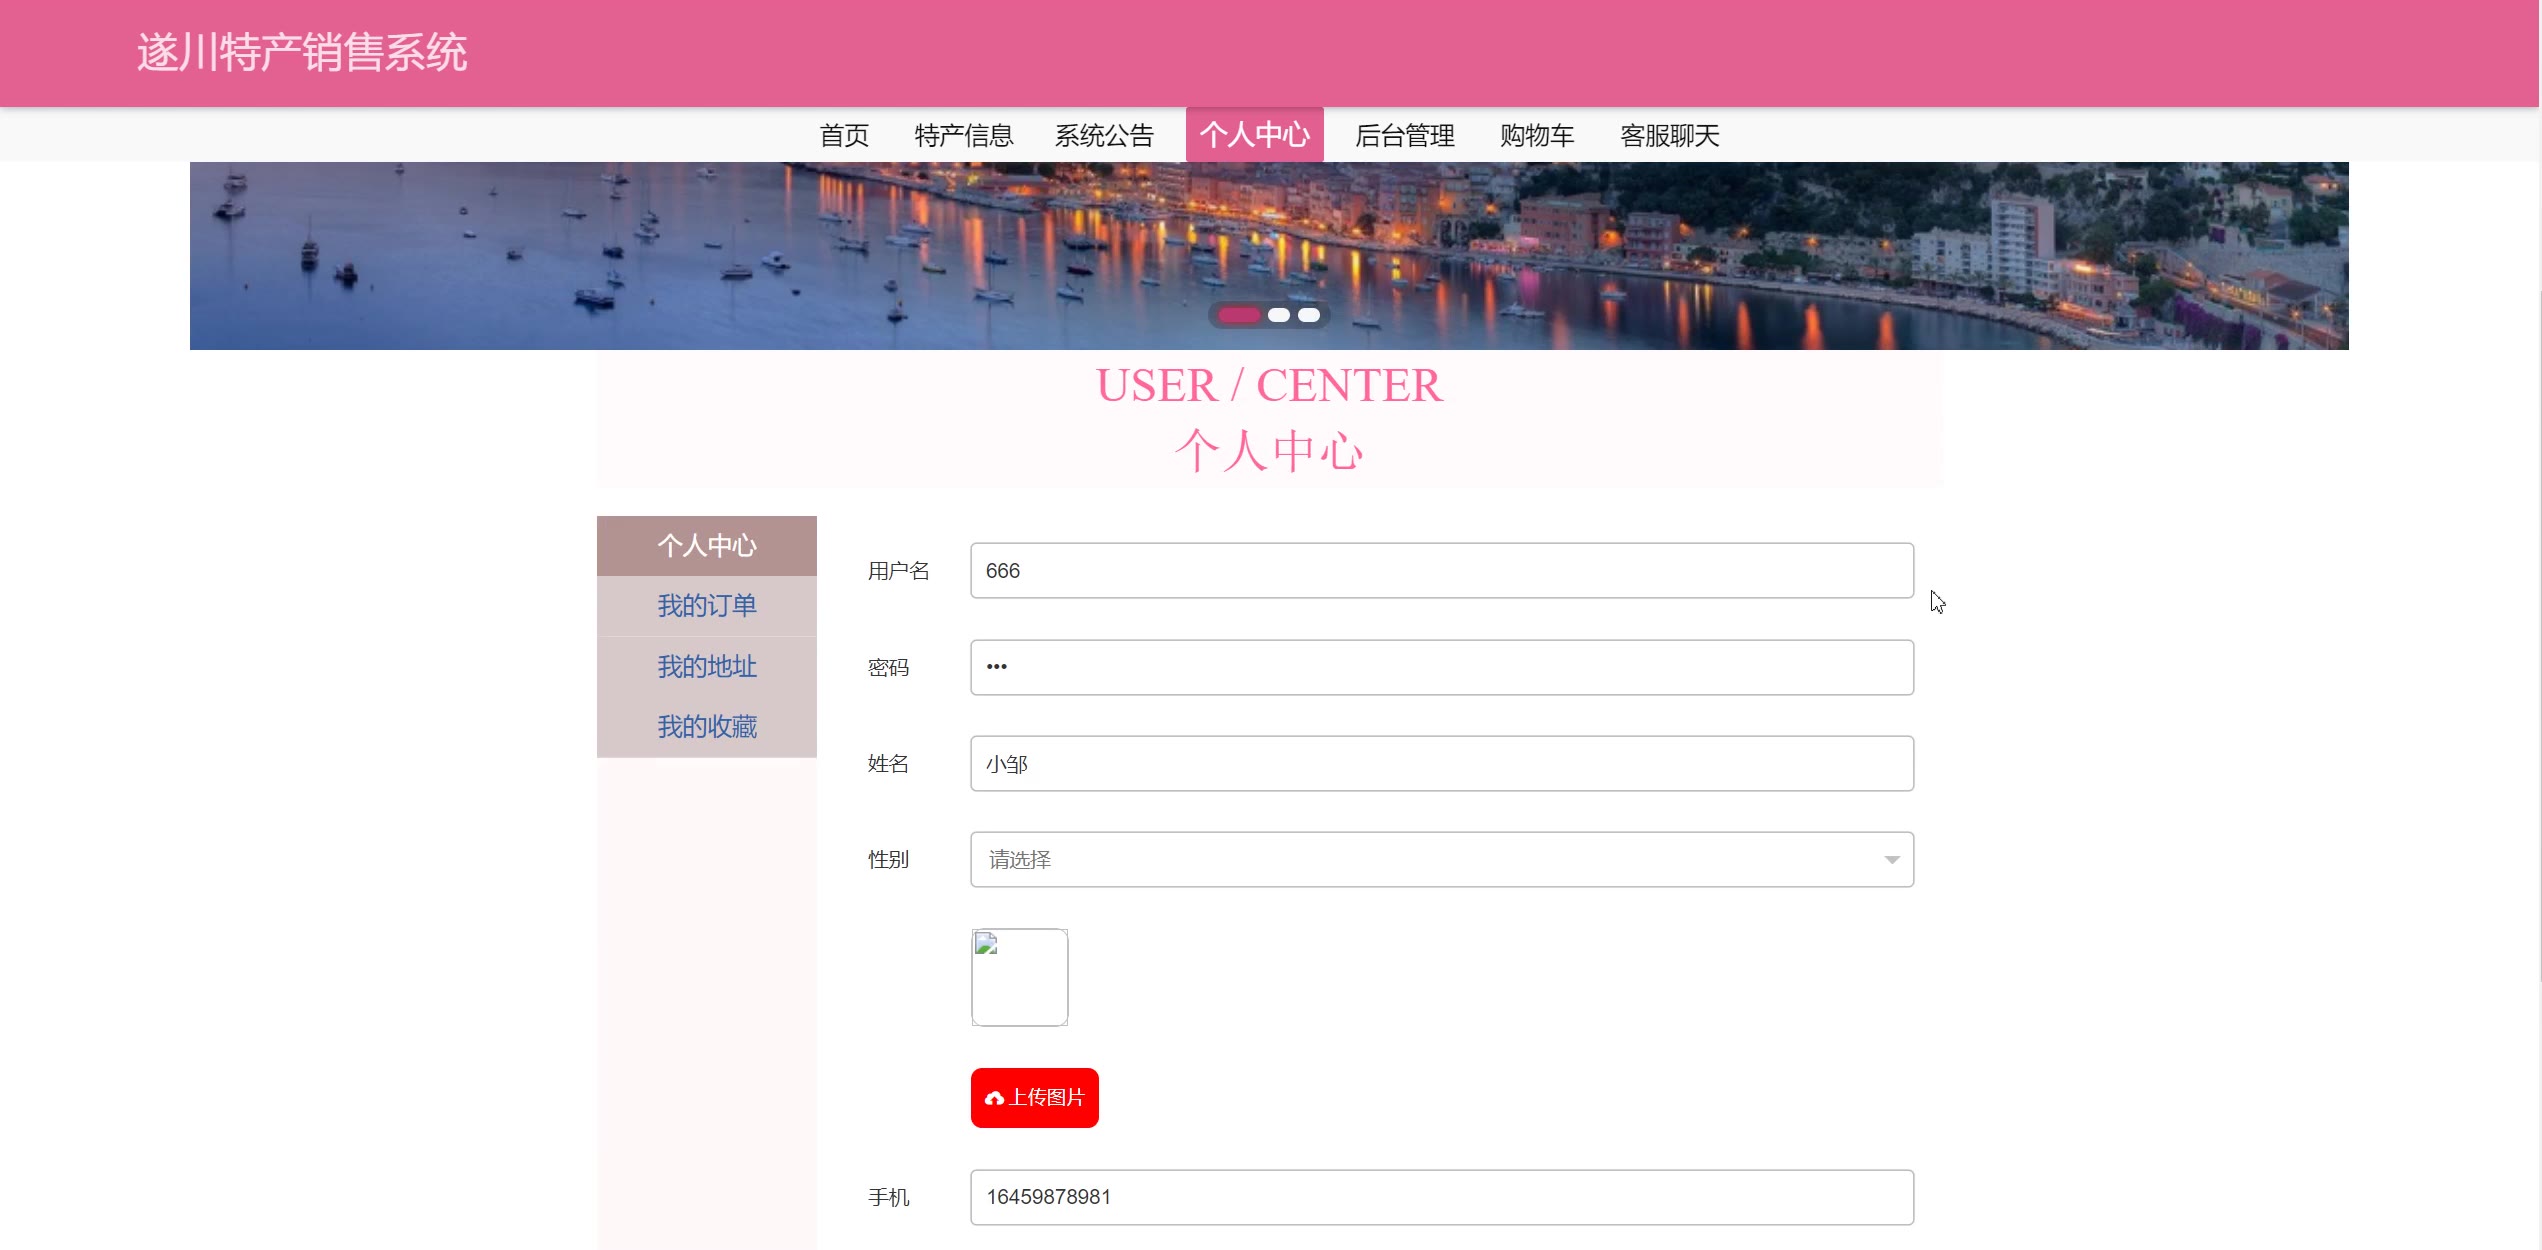Open 我的地址 in the sidebar

[x=706, y=667]
